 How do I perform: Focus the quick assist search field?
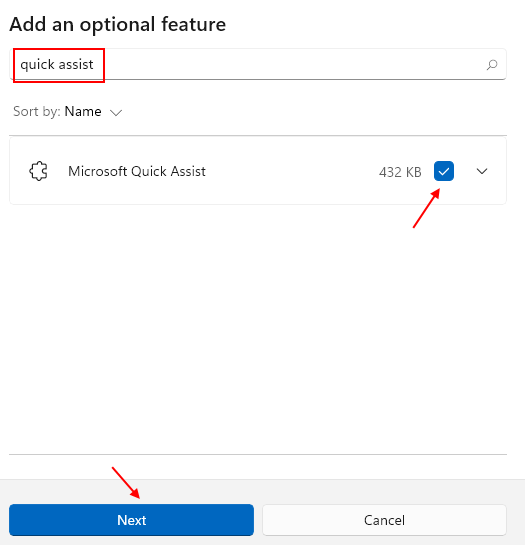[x=258, y=64]
